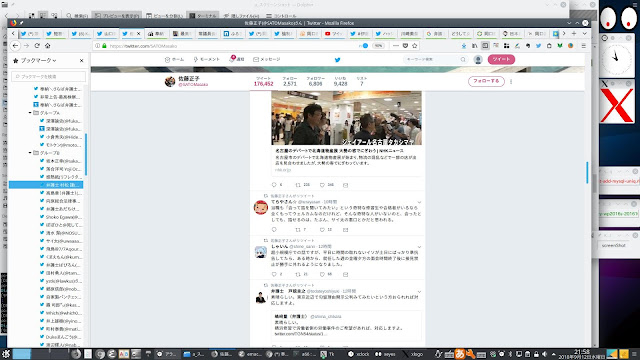Open the profile more options dots
Image resolution: width=640 pixels, height=360 pixels.
[511, 81]
